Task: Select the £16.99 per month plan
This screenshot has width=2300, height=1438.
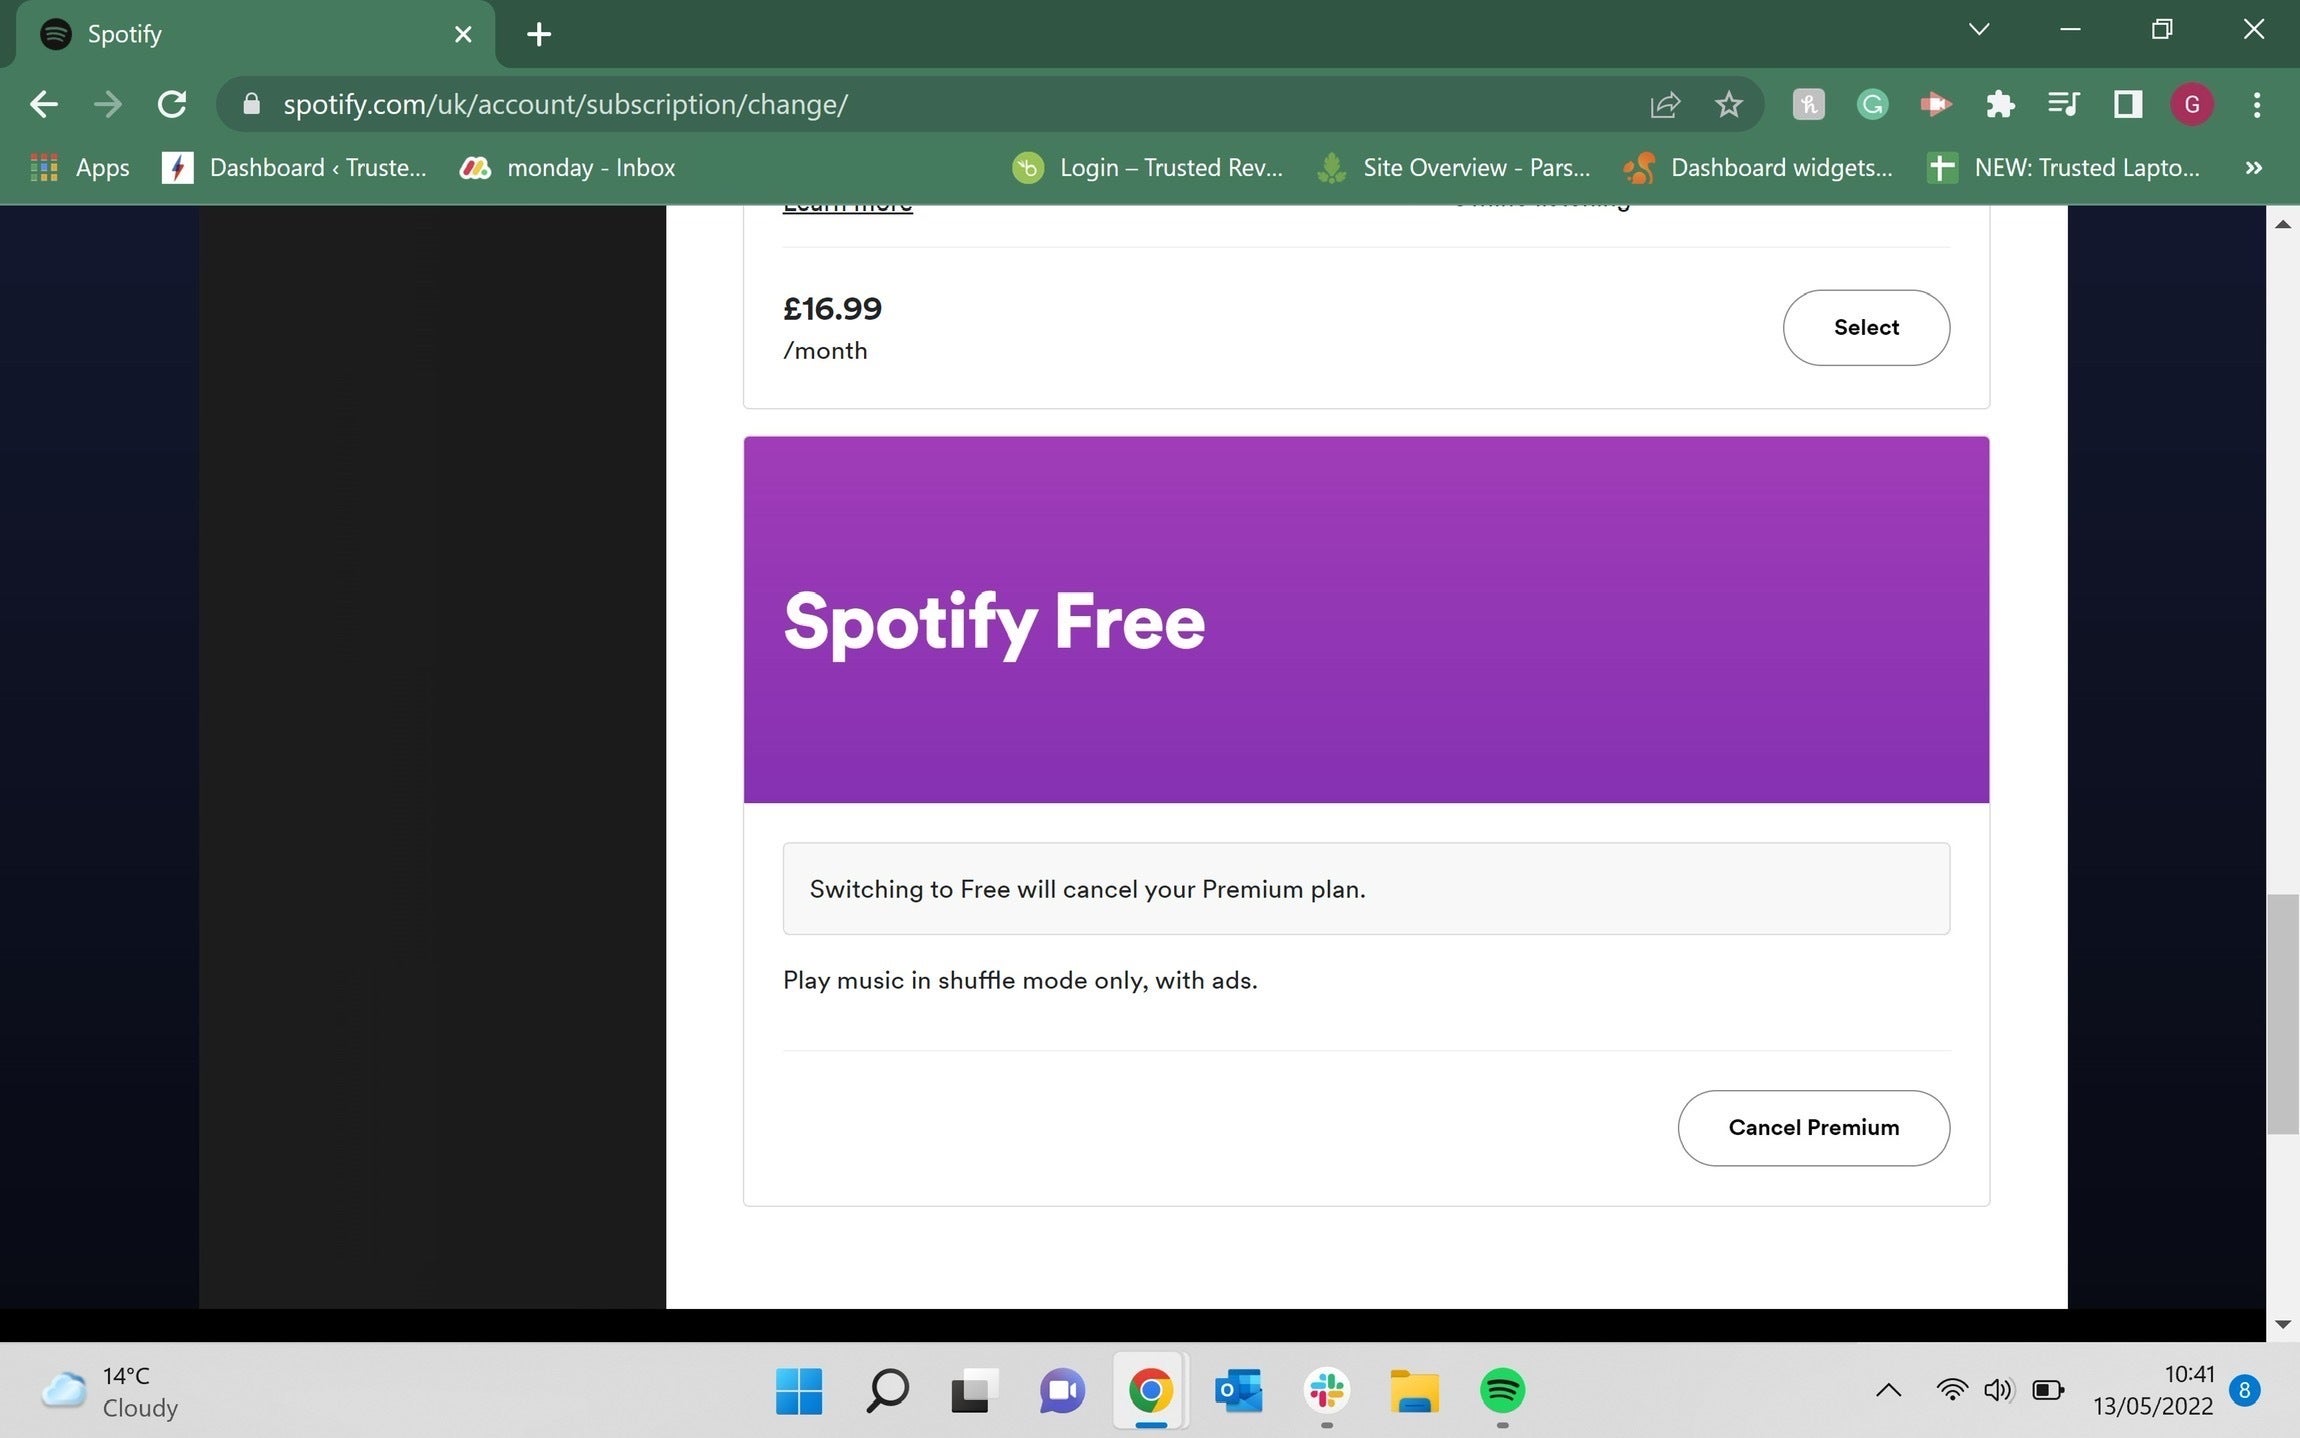Action: [1866, 327]
